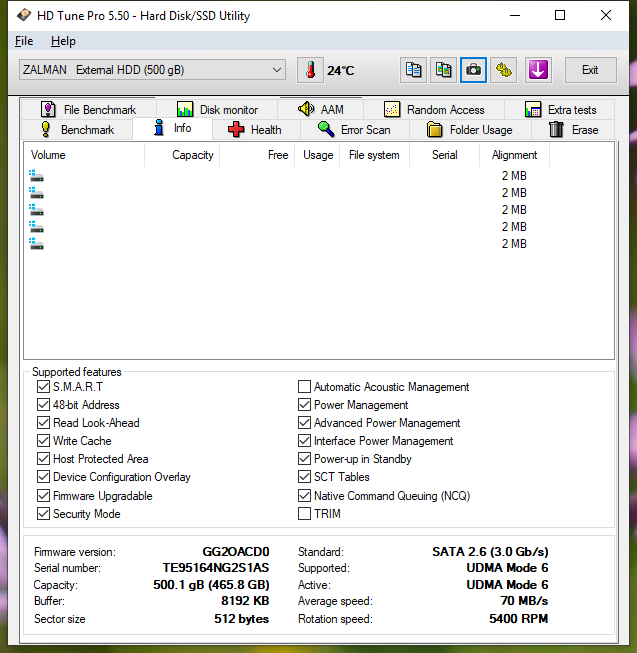Click the buffer value 8192 KB

click(245, 601)
